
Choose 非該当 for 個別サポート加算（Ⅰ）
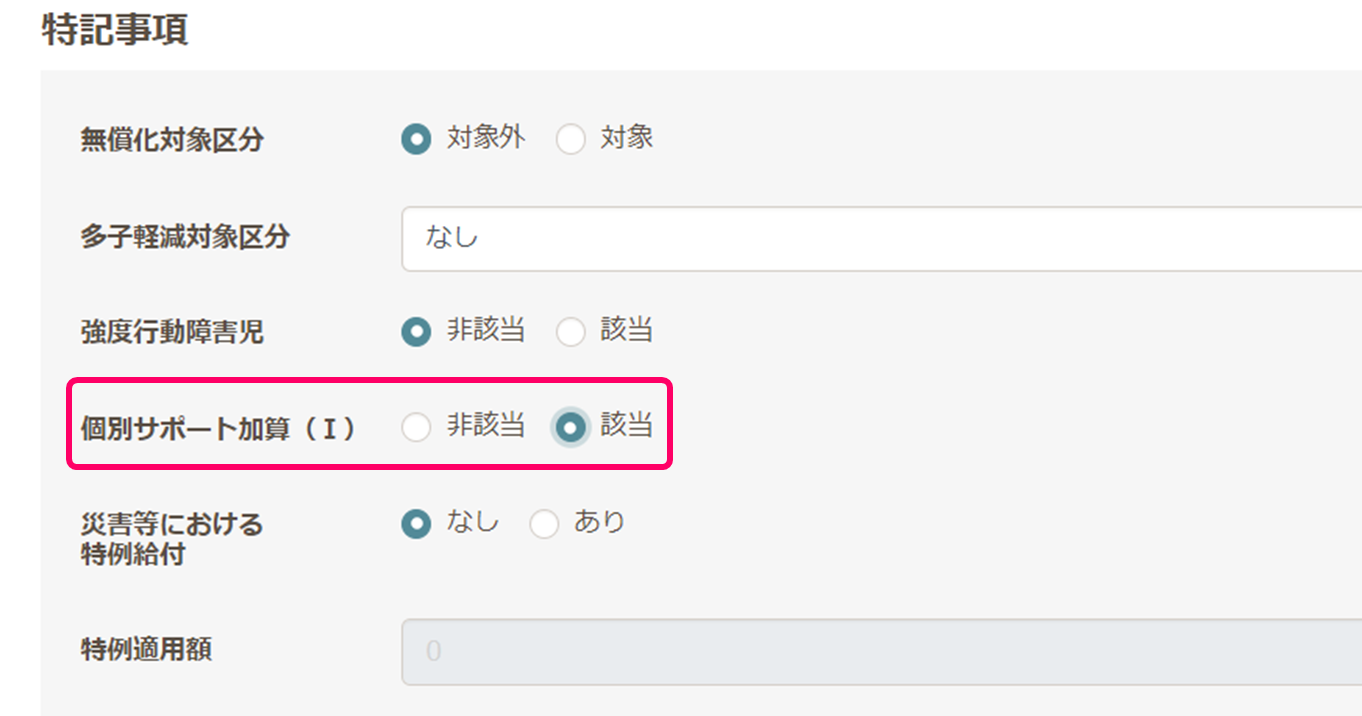[x=416, y=428]
